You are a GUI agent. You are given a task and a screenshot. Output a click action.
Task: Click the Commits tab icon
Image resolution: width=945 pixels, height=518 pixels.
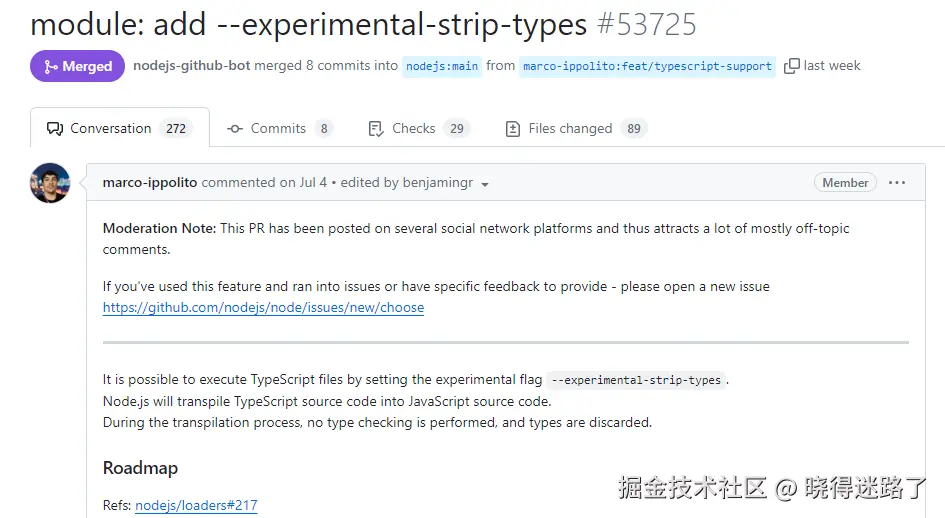coord(235,129)
